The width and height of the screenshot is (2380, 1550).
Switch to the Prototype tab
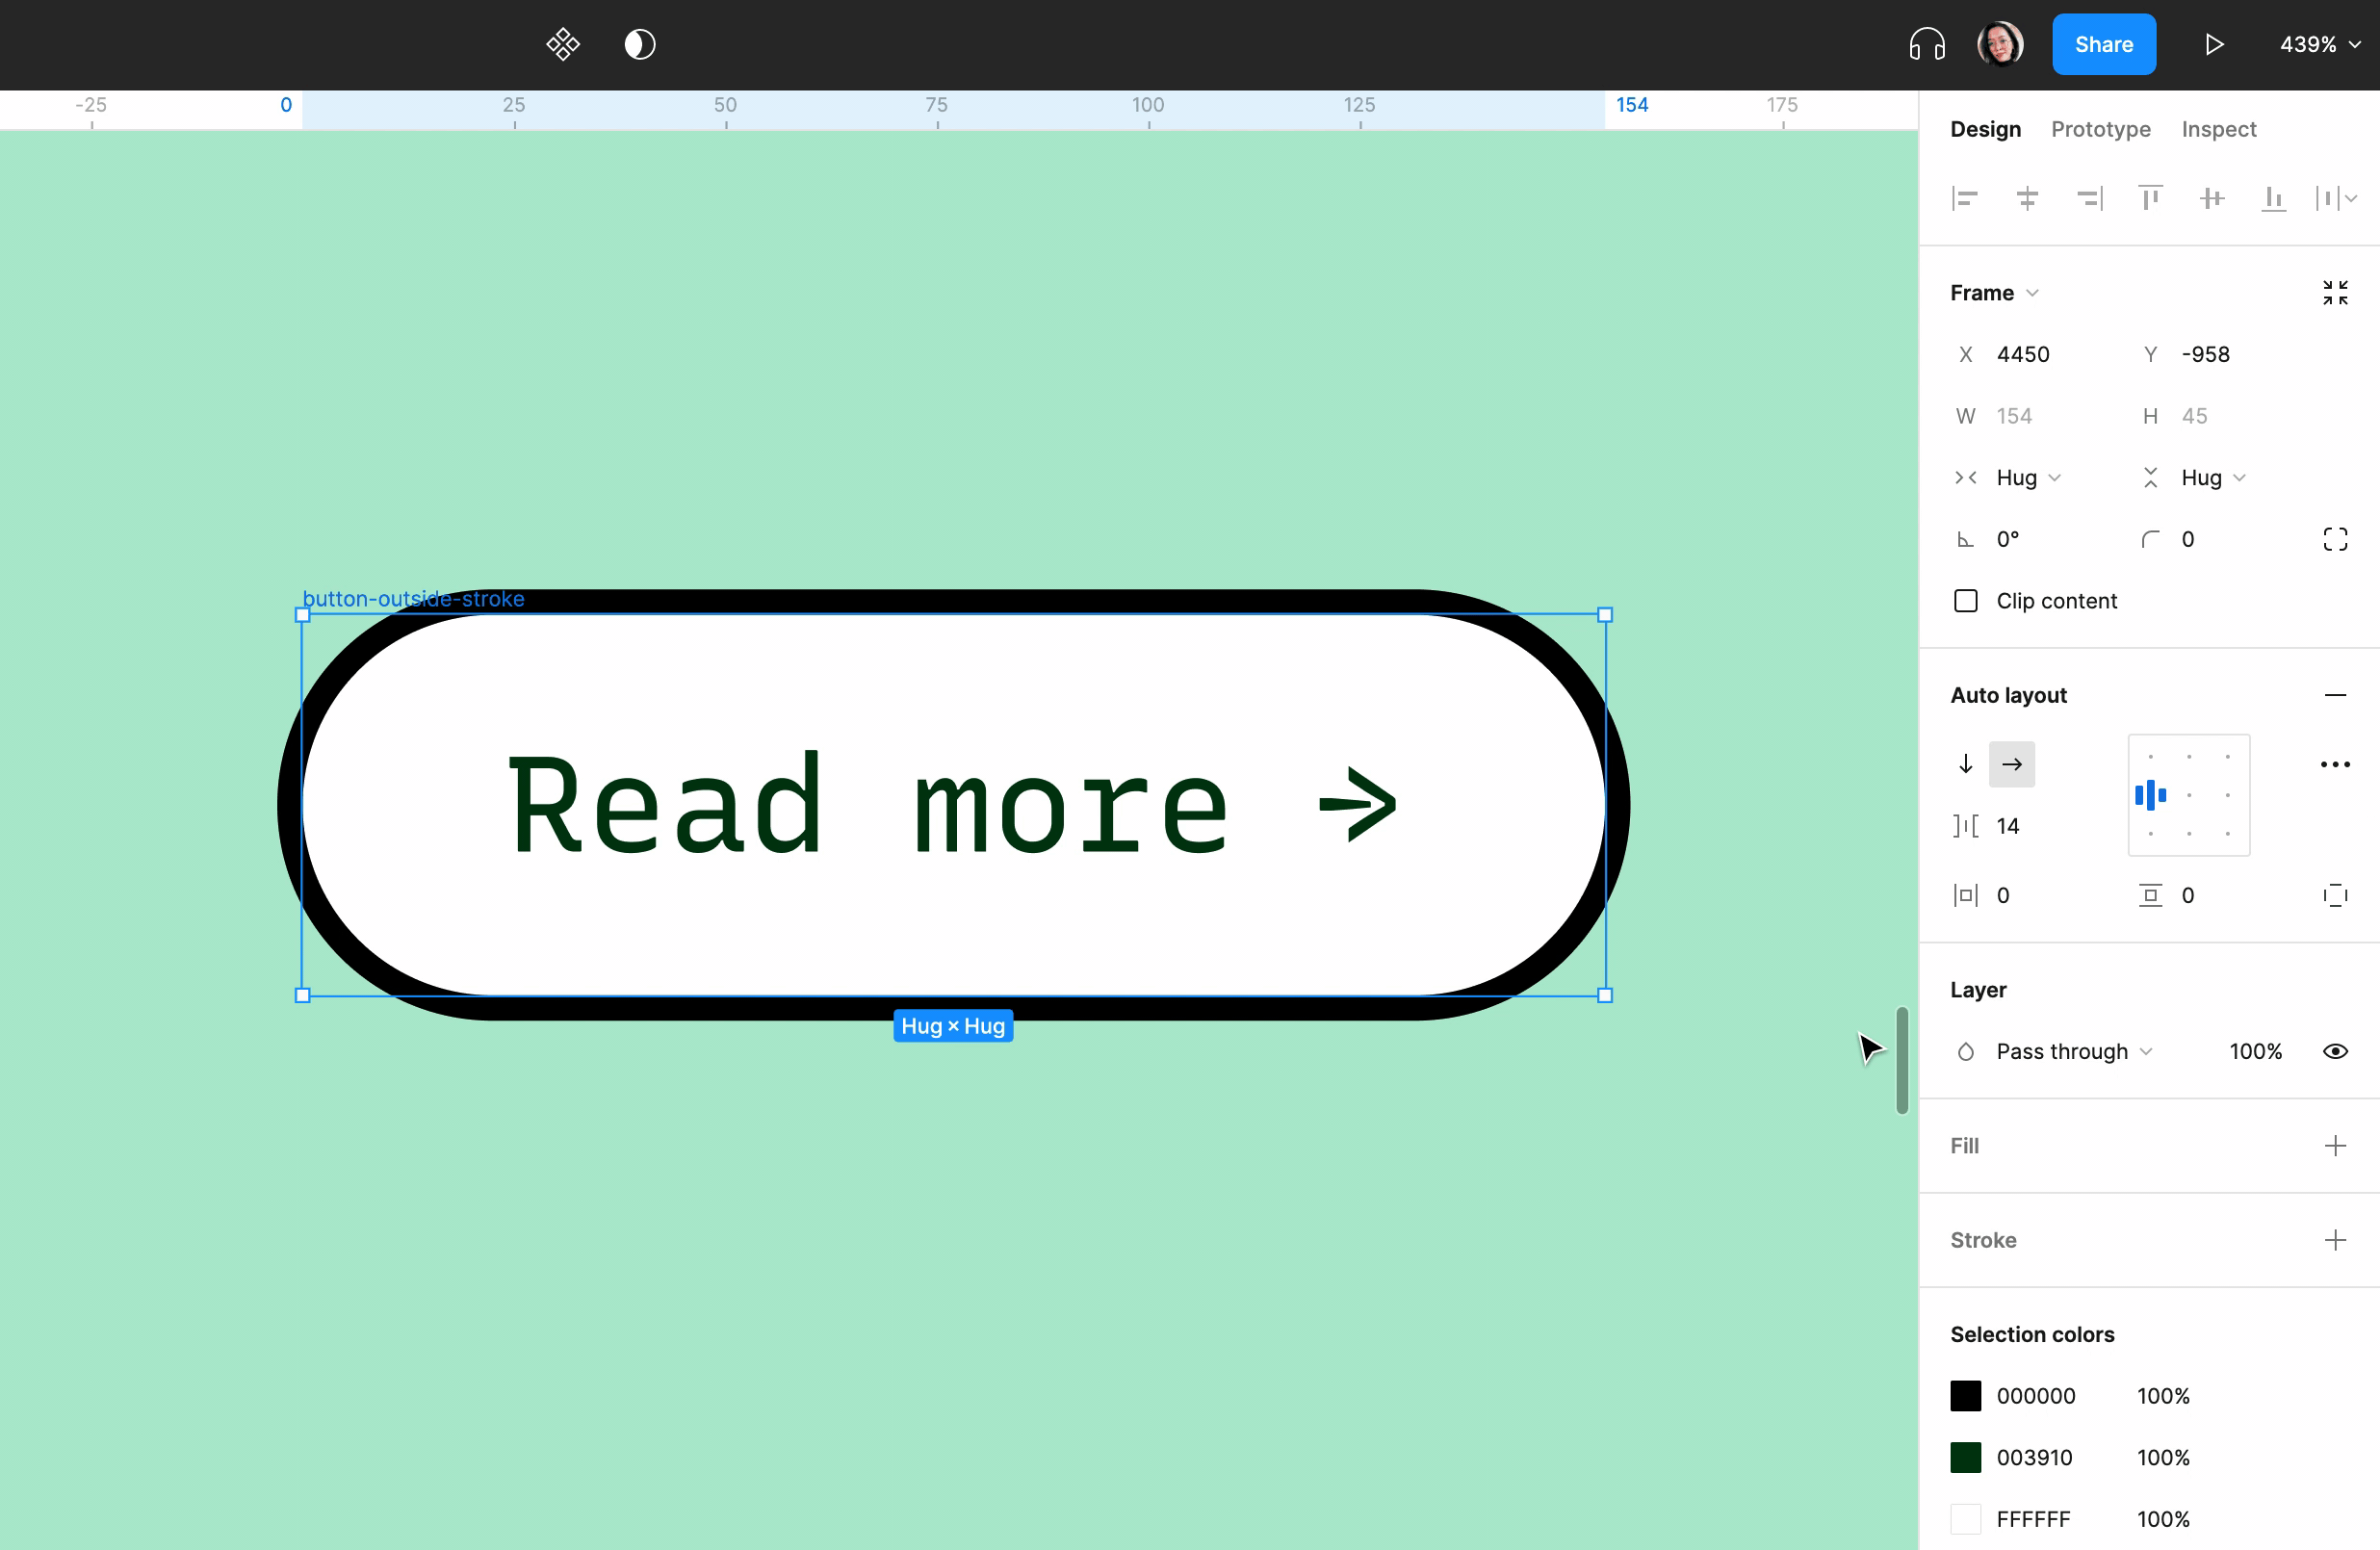2100,129
